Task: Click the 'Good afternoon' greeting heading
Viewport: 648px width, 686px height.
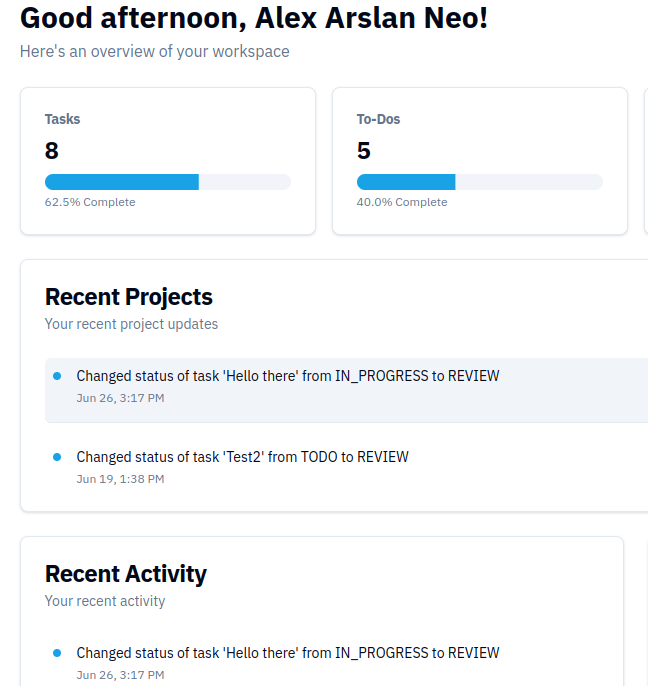Action: coord(254,17)
